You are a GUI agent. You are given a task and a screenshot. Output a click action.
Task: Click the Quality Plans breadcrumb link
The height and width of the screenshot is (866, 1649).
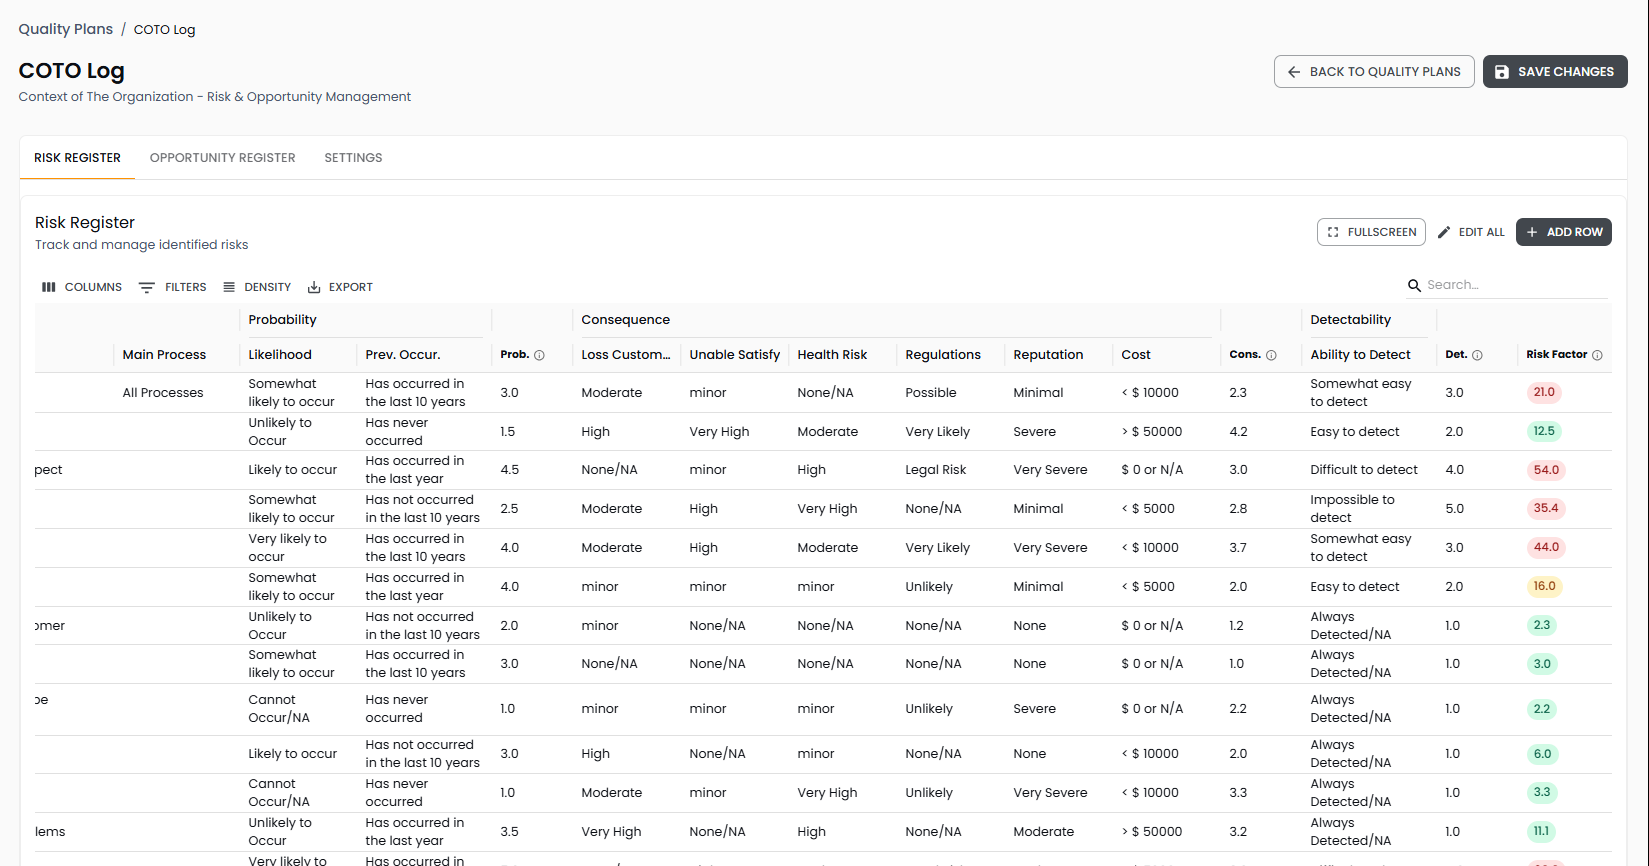[x=65, y=29]
